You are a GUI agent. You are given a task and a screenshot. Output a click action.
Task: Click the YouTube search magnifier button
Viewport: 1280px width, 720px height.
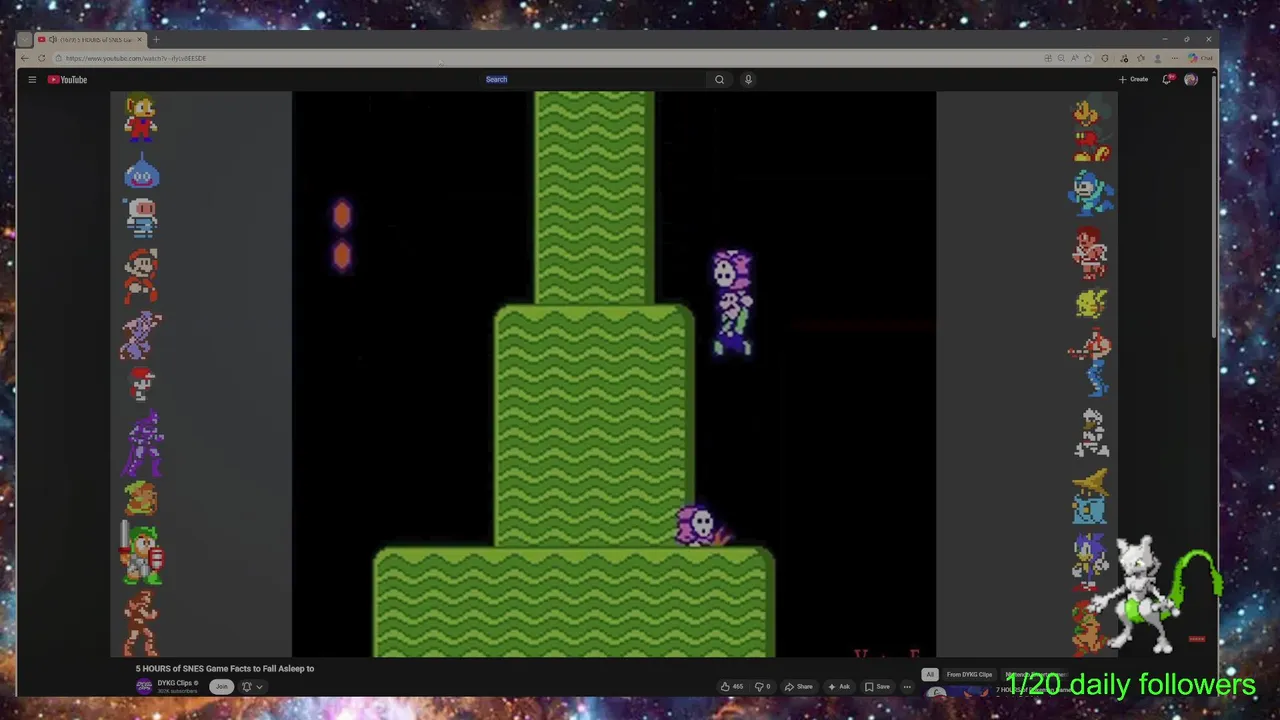point(719,79)
